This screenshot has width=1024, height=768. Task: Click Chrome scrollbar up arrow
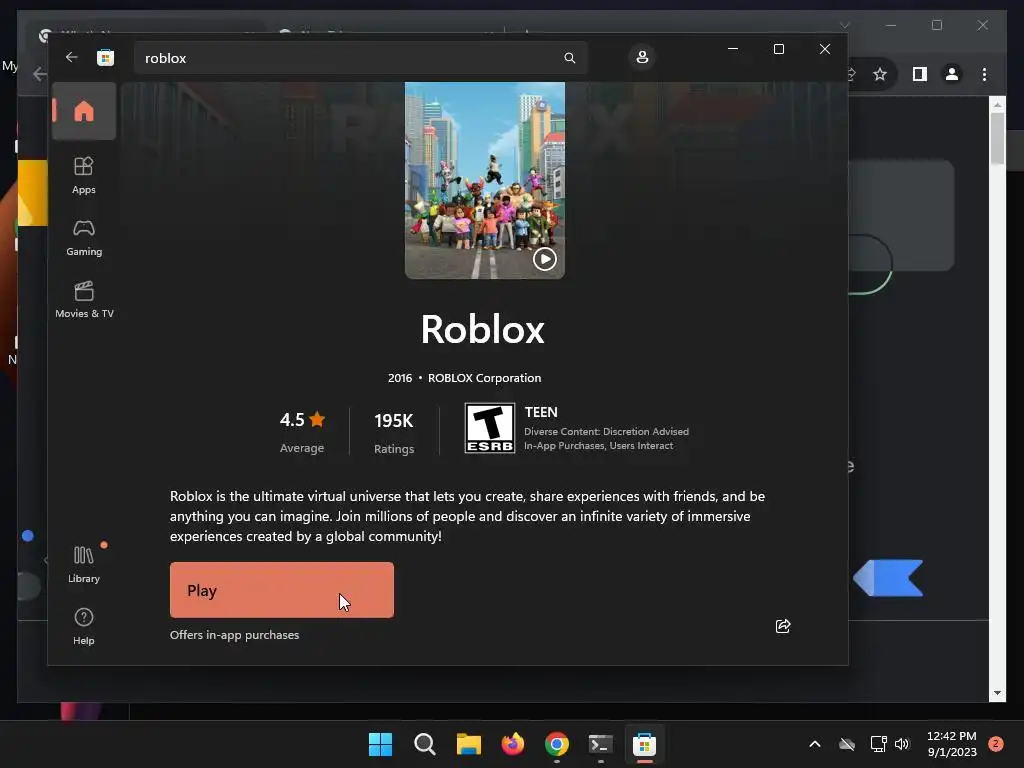point(997,104)
